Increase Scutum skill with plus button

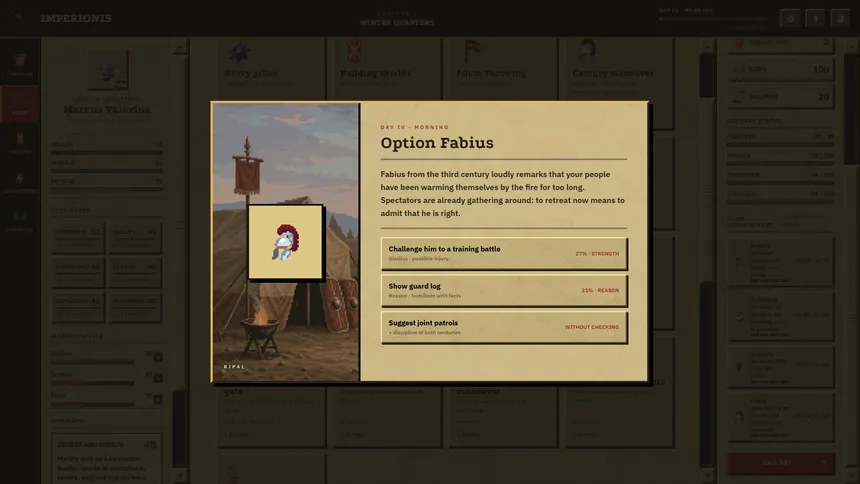[158, 378]
